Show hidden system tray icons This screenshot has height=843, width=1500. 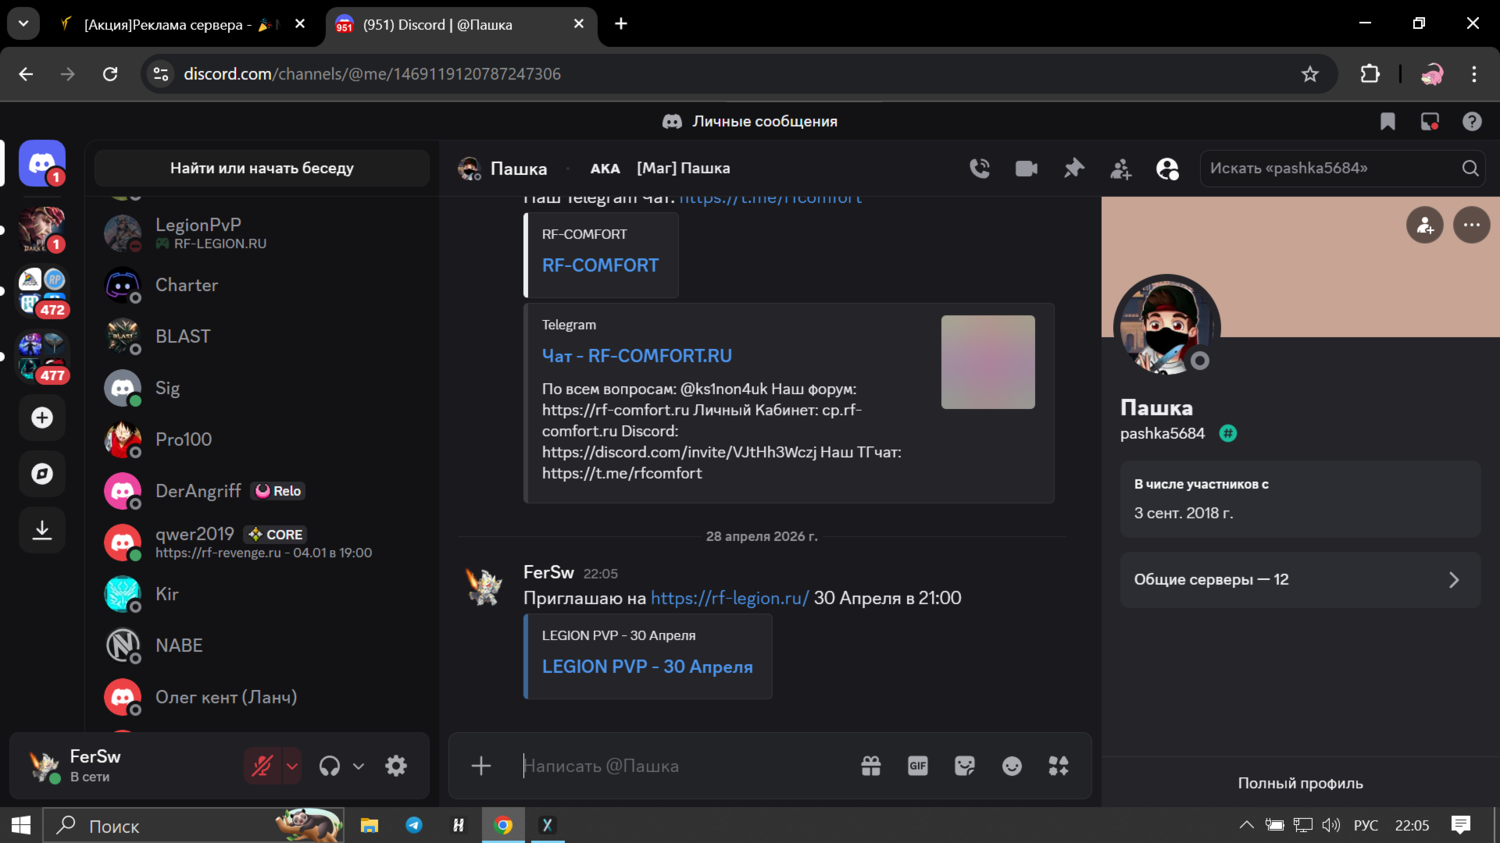[x=1246, y=825]
